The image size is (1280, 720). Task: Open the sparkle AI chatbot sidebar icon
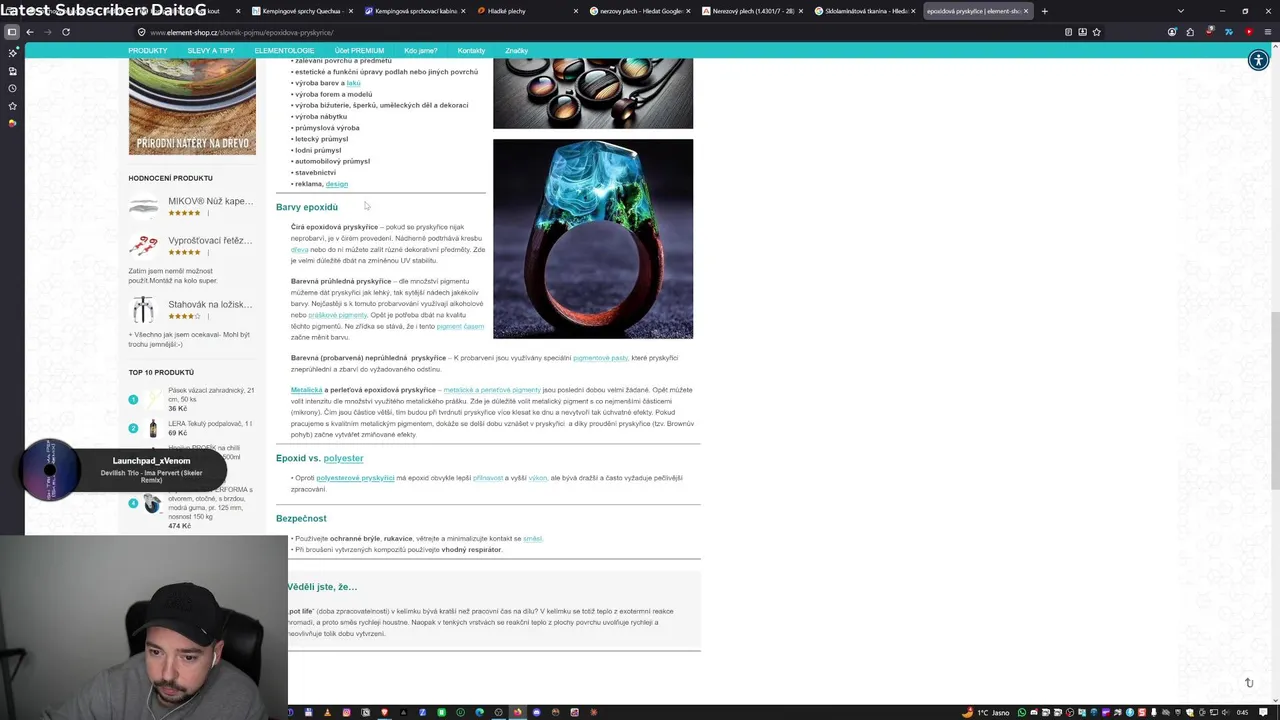[12, 53]
